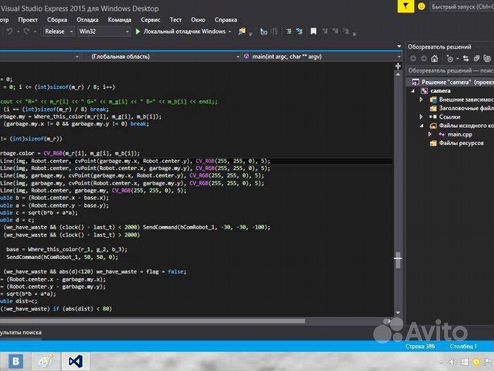Collapse the Файлы исходного кода folder
494x371 pixels.
pos(422,126)
